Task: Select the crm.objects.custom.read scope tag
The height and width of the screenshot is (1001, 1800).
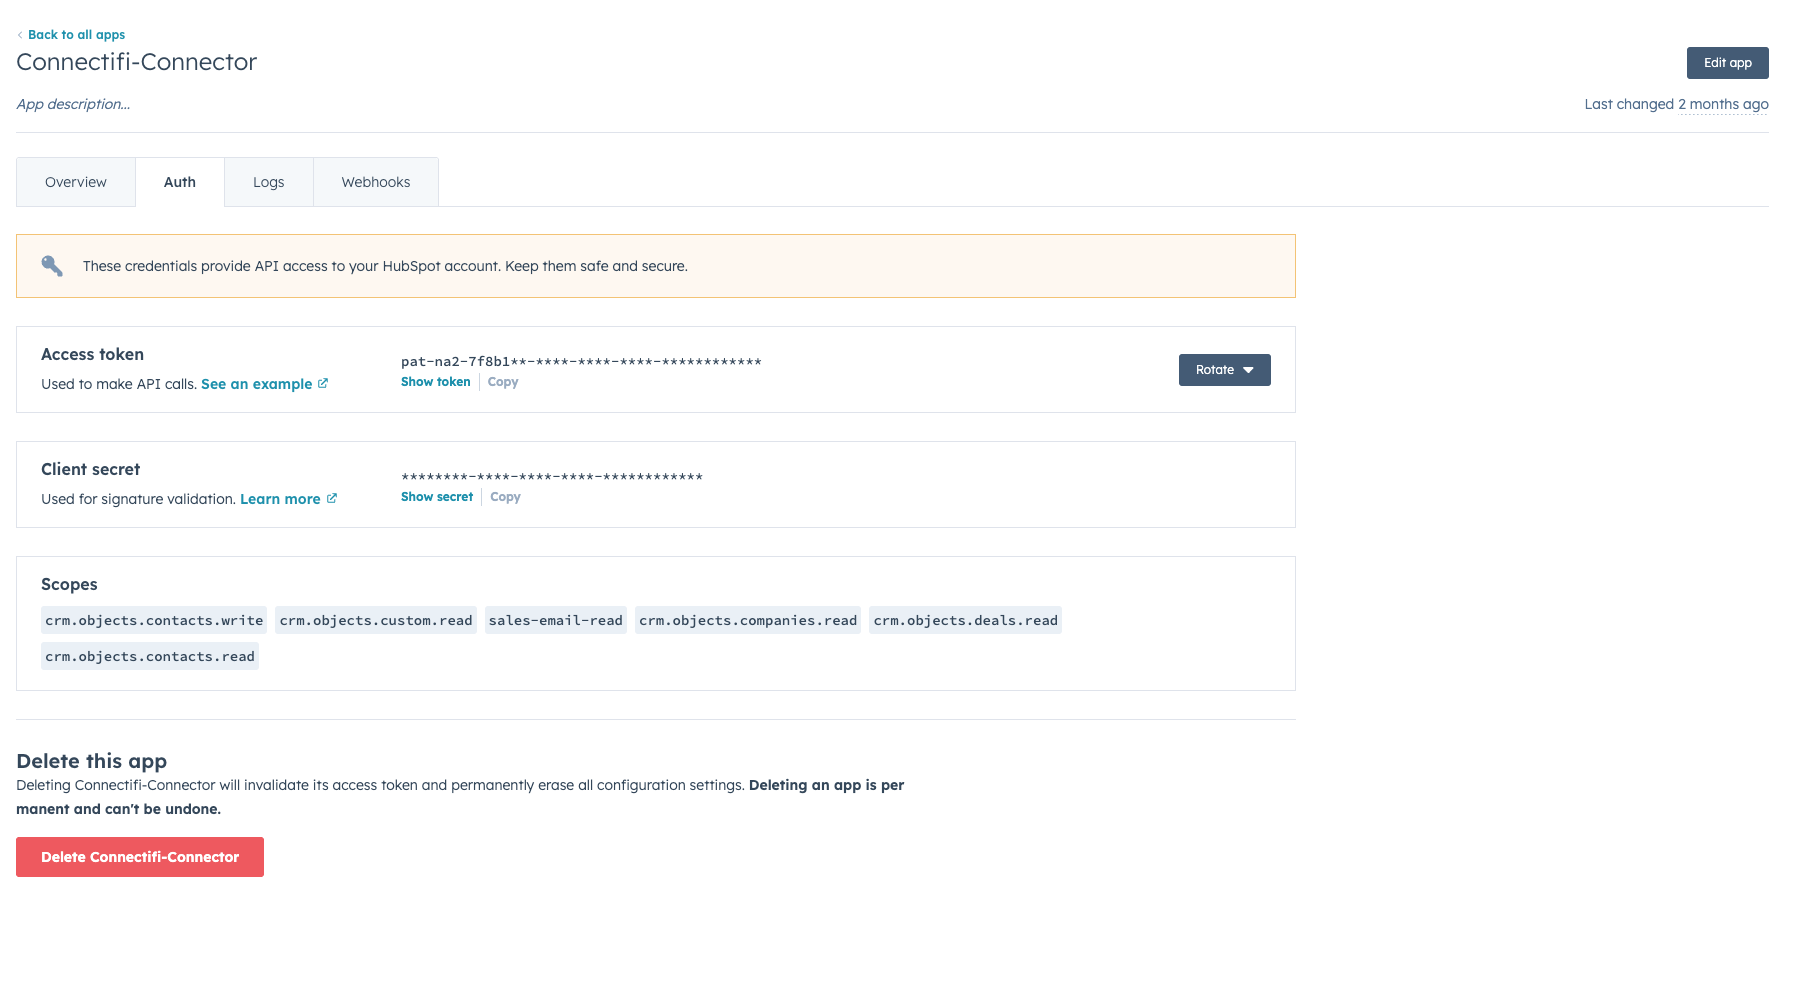Action: coord(376,621)
